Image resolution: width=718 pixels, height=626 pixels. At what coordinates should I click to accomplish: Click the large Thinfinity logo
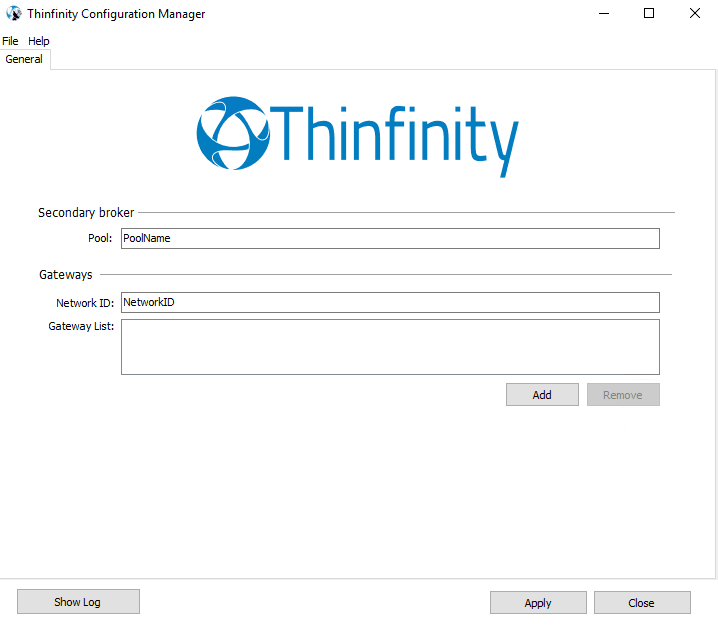click(x=357, y=136)
